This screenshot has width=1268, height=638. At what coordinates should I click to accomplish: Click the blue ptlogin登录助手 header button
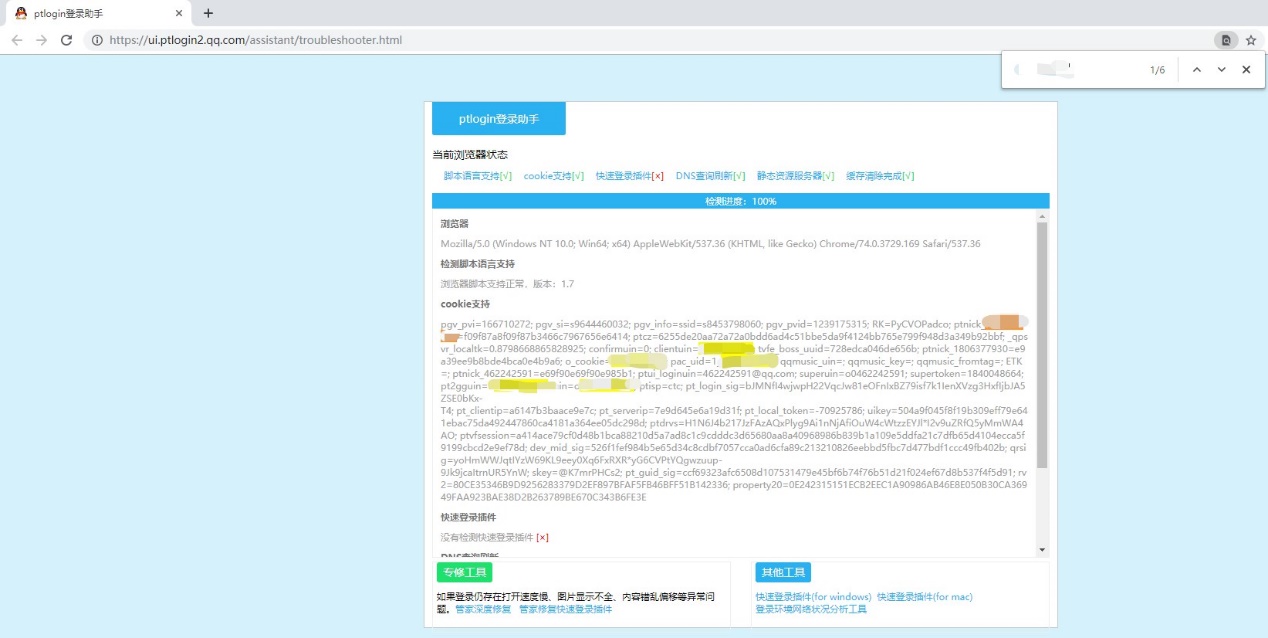tap(498, 119)
